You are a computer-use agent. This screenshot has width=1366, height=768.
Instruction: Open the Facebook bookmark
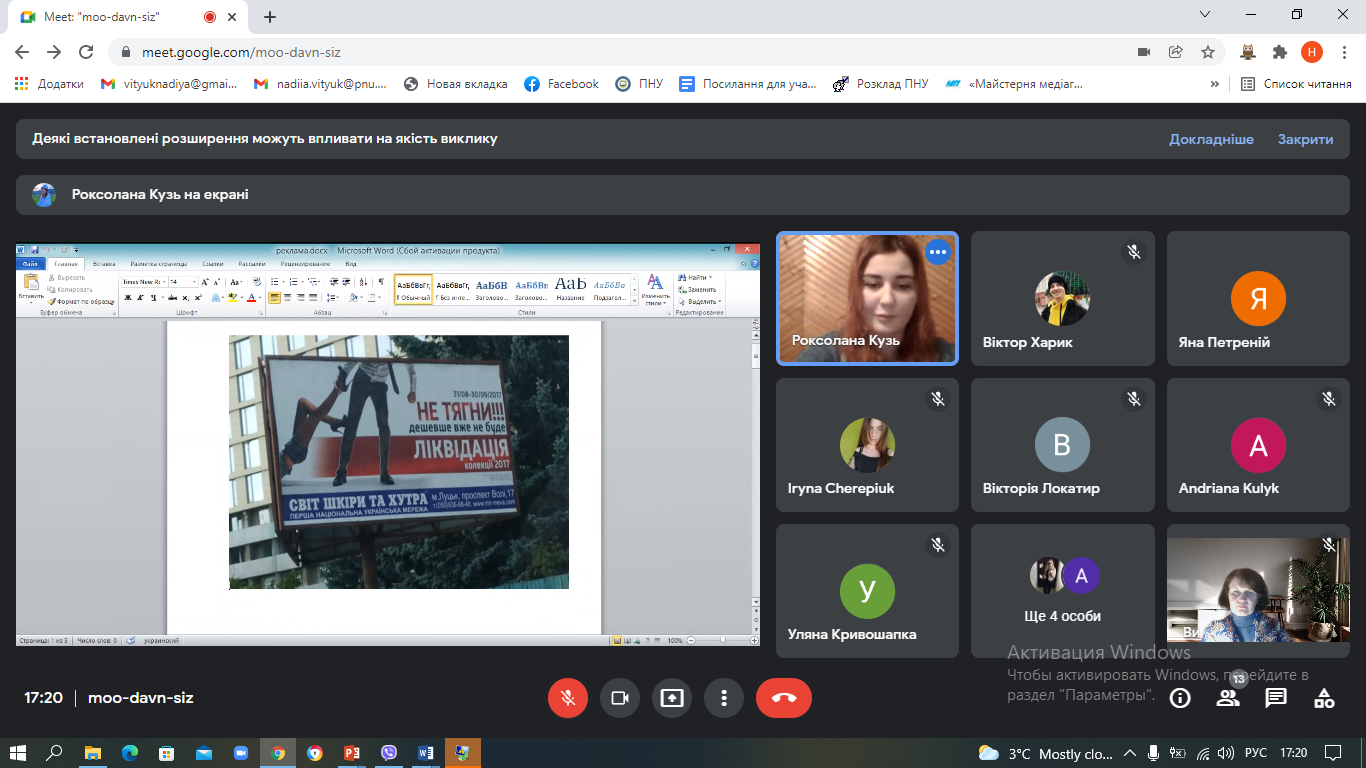(x=561, y=84)
